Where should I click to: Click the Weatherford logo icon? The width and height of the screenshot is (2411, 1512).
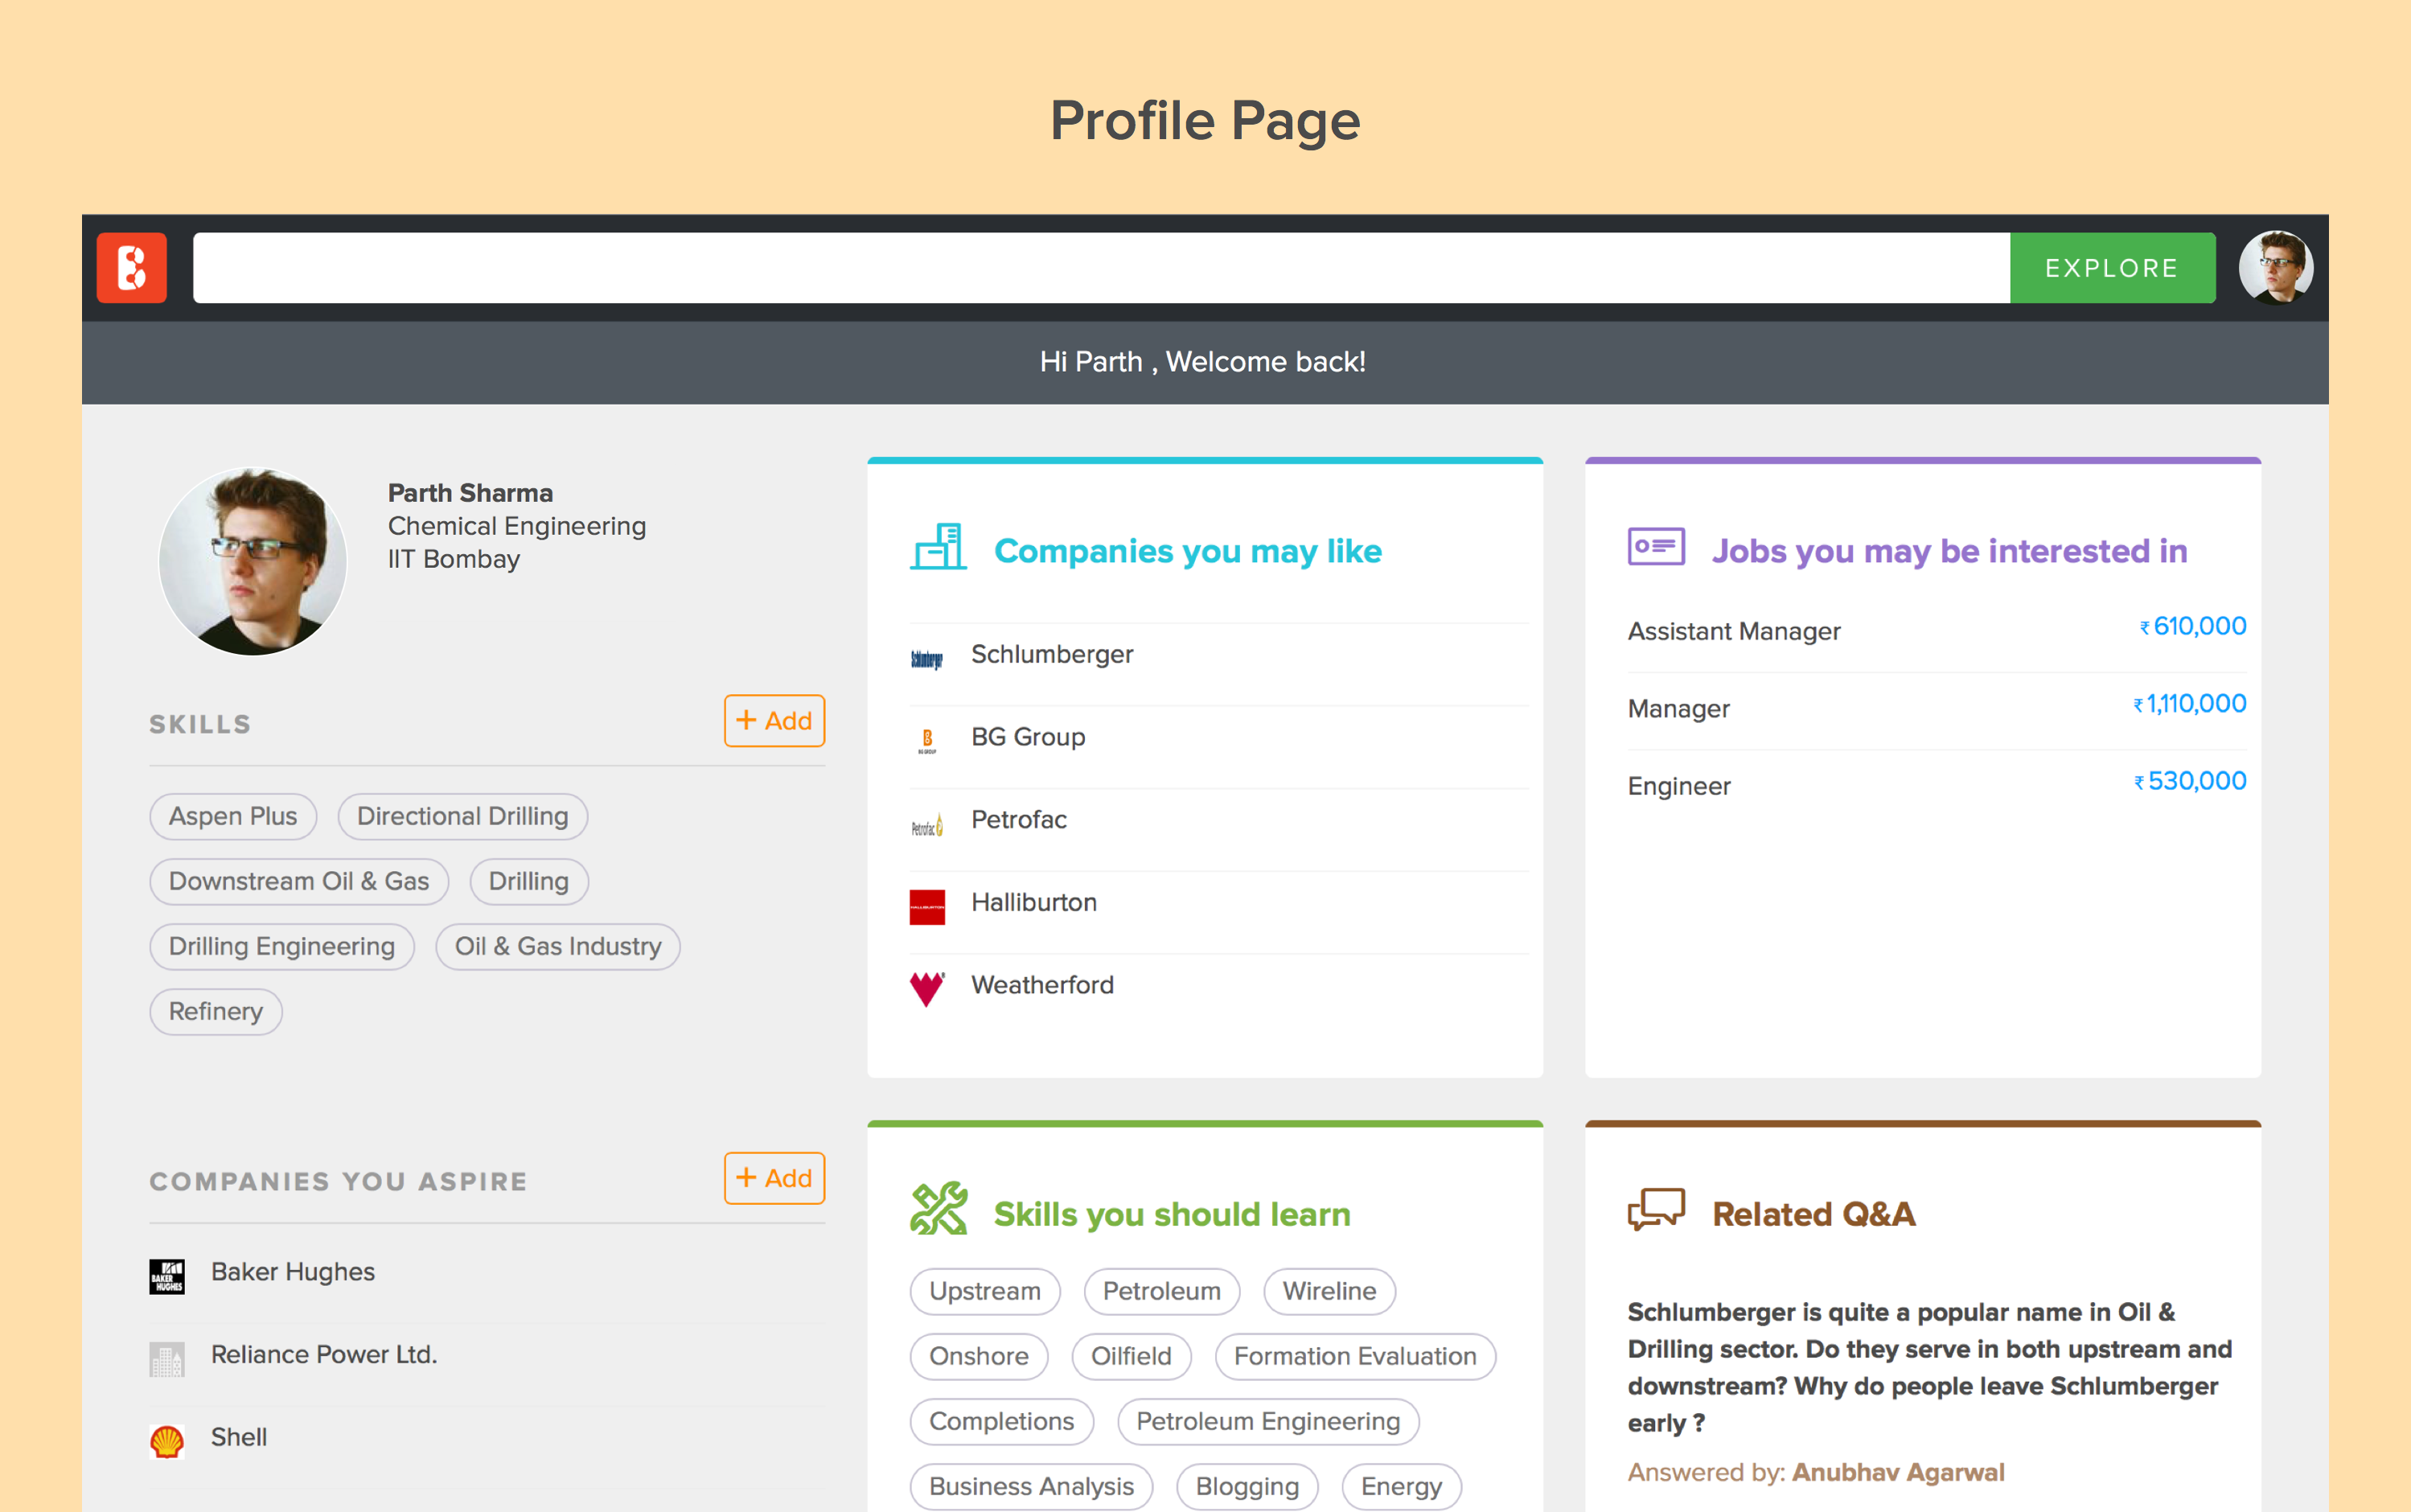[x=927, y=988]
